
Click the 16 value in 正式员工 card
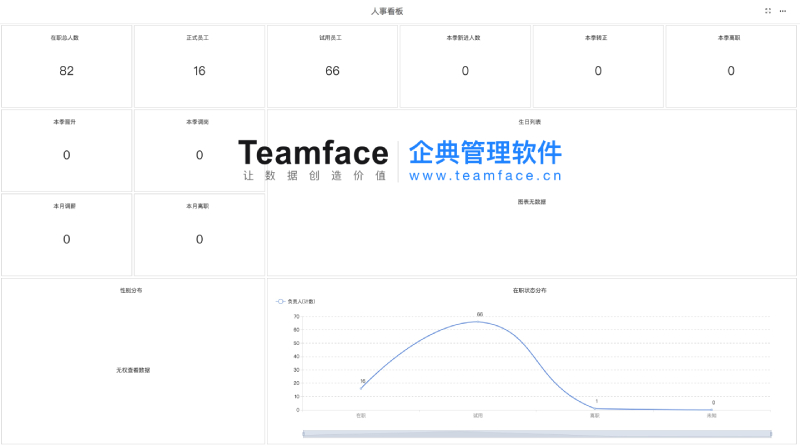pos(199,71)
